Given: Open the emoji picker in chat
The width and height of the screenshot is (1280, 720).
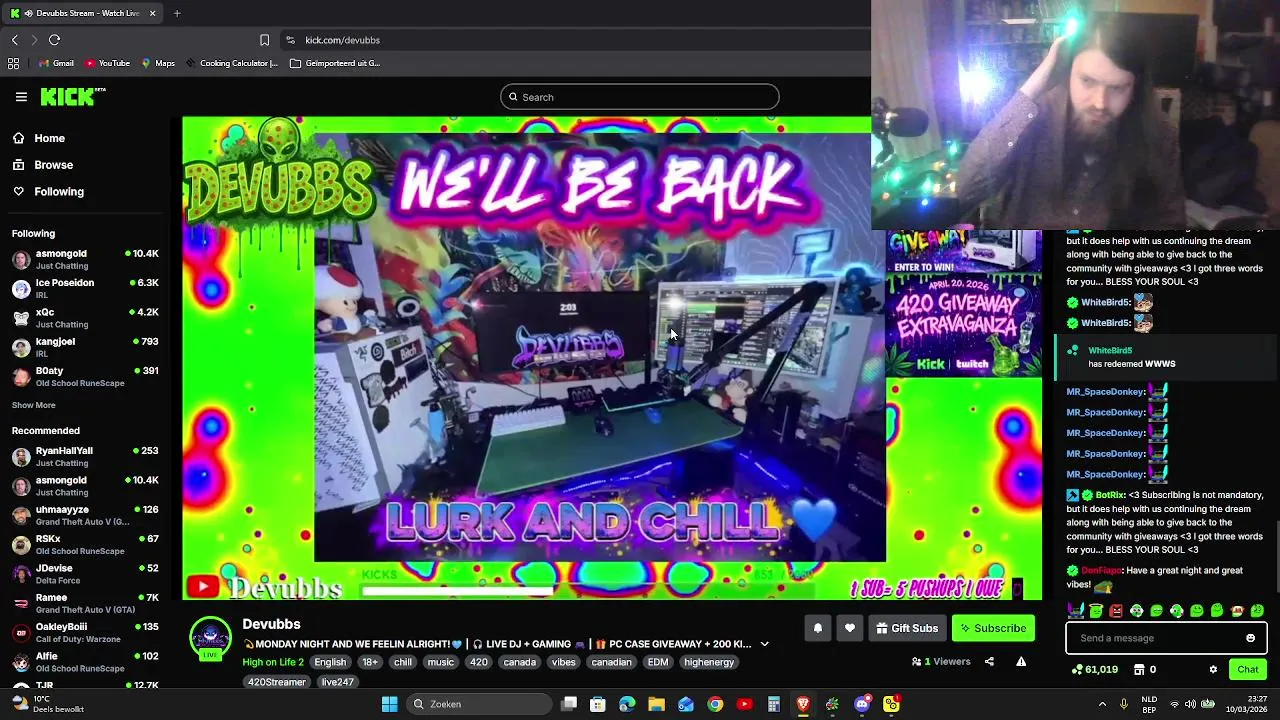Looking at the screenshot, I should (1250, 638).
